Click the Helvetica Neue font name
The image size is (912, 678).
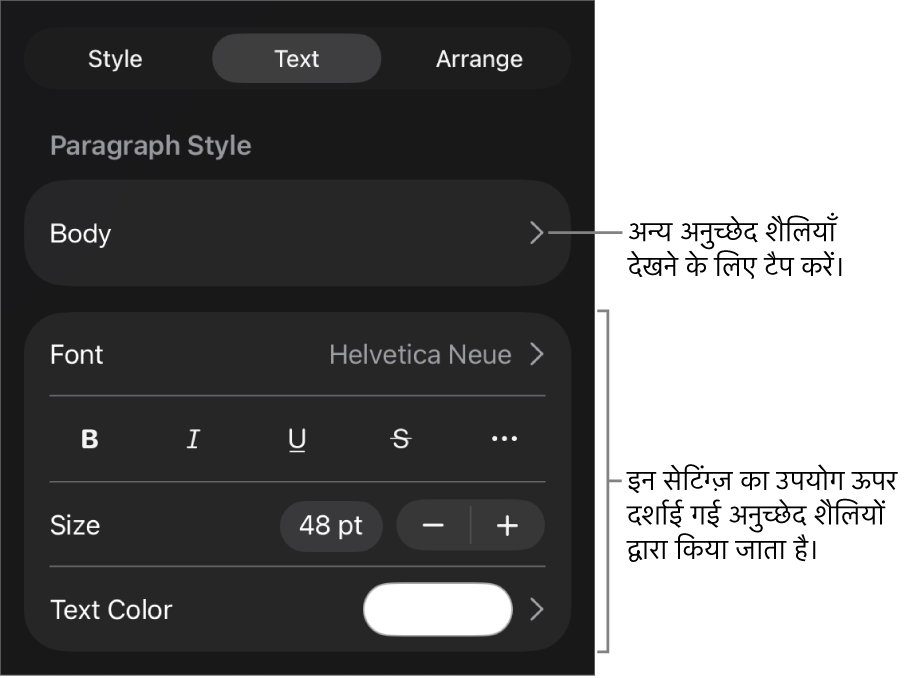(x=420, y=355)
